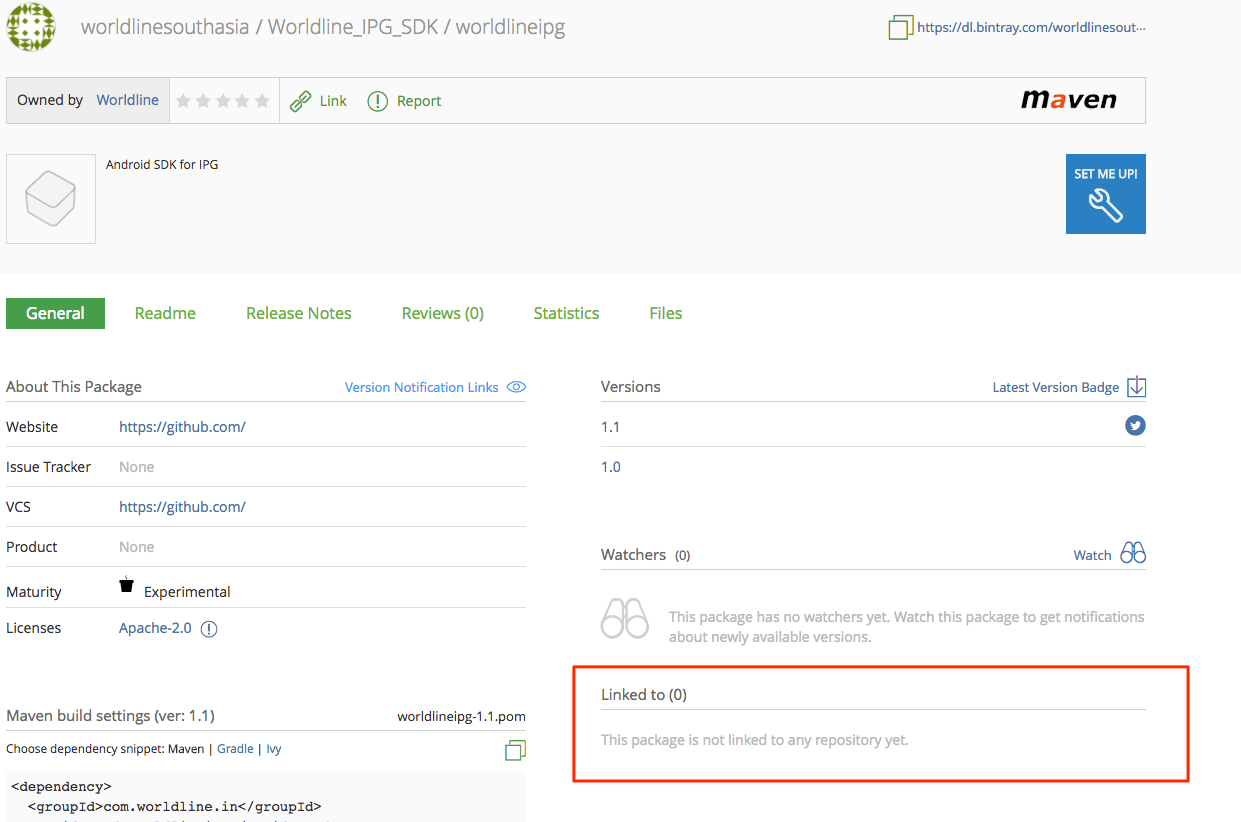Image resolution: width=1241 pixels, height=822 pixels.
Task: Open the Release Notes tab
Action: pos(299,313)
